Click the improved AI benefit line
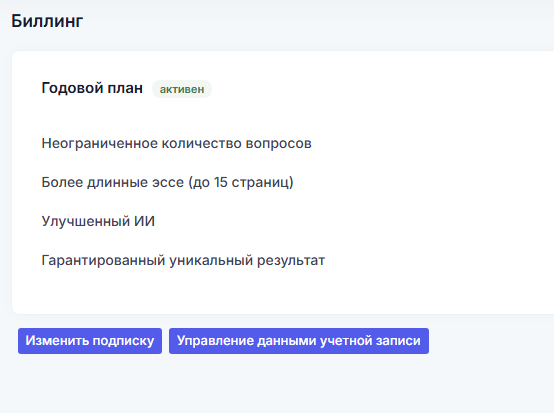The image size is (554, 413). pos(98,221)
